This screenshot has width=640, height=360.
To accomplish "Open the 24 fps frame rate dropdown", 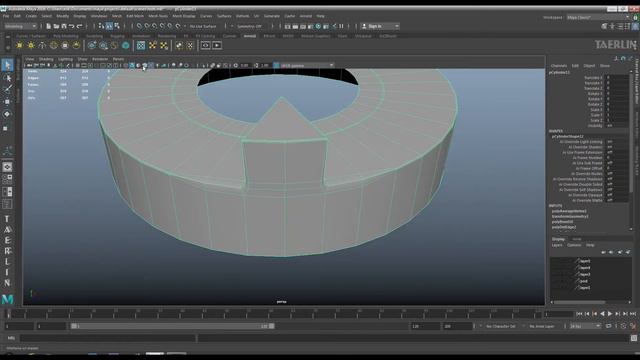I will 584,326.
